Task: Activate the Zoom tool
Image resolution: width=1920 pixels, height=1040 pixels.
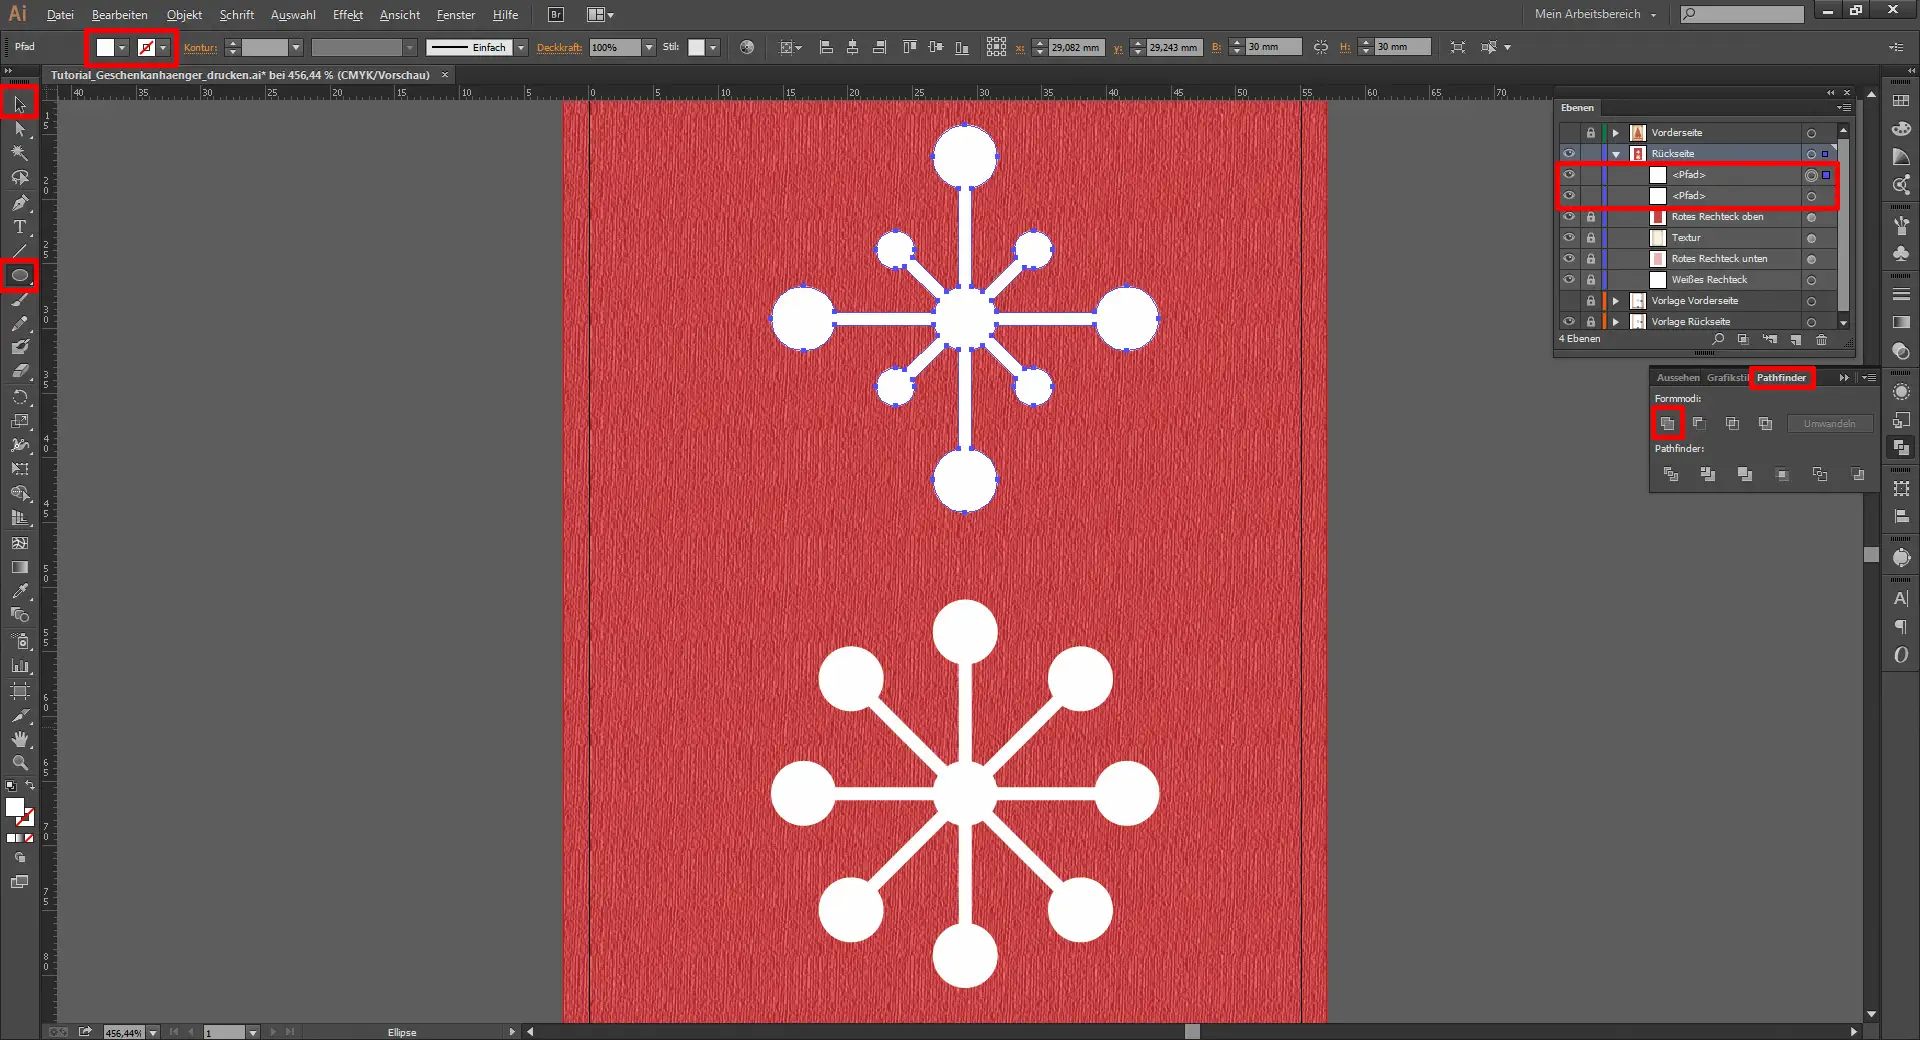Action: [x=19, y=763]
